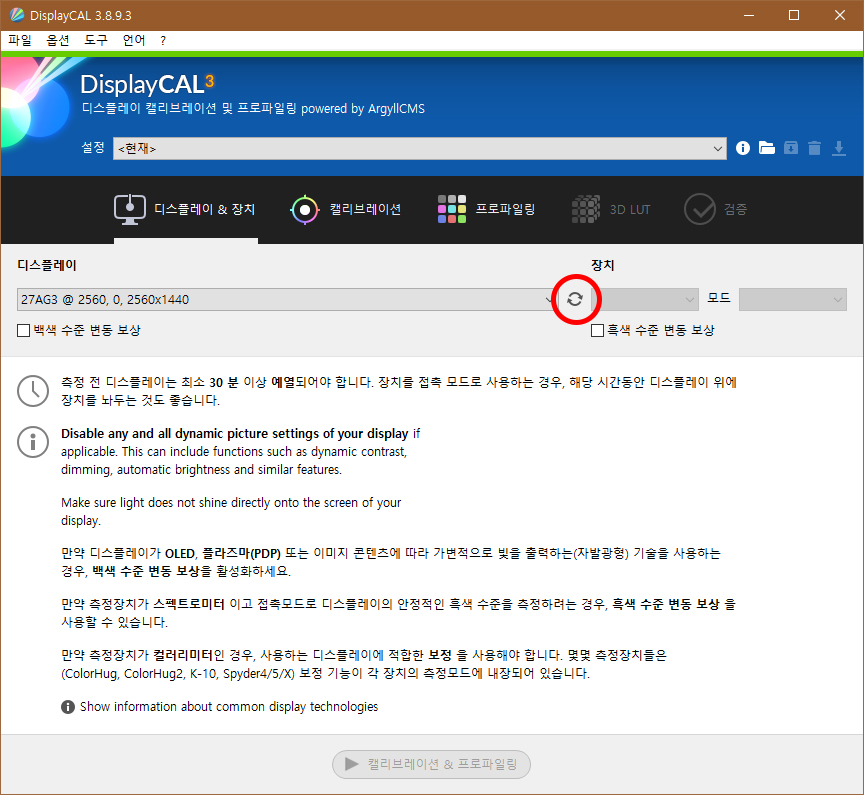864x795 pixels.
Task: Click the info icon beside display technologies link
Action: tap(68, 707)
